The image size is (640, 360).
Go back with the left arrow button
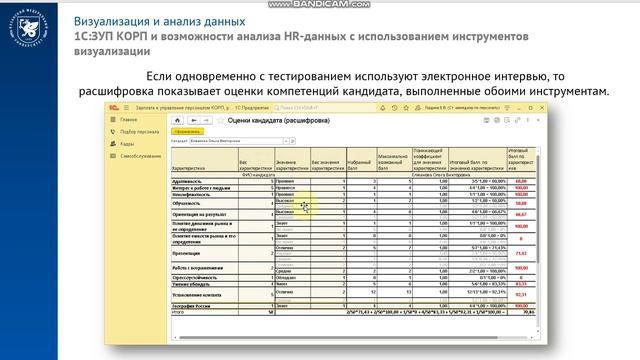pyautogui.click(x=194, y=120)
